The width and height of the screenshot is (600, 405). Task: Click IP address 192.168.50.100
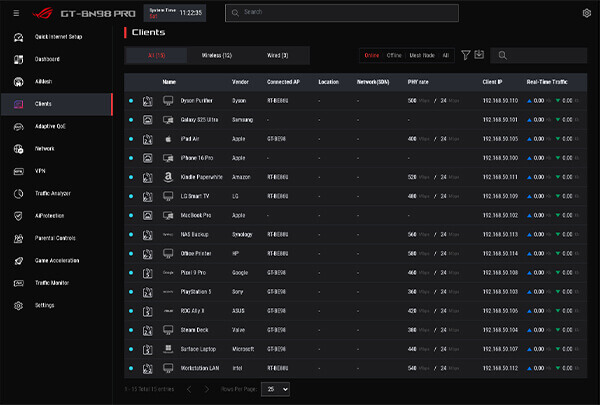500,158
